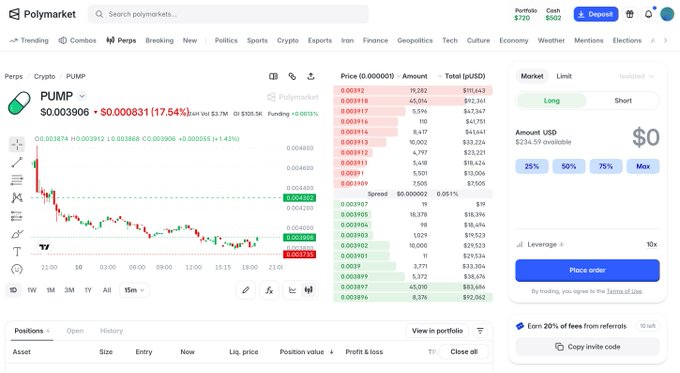Switch to the Open orders tab
This screenshot has height=373, width=680.
coord(75,331)
